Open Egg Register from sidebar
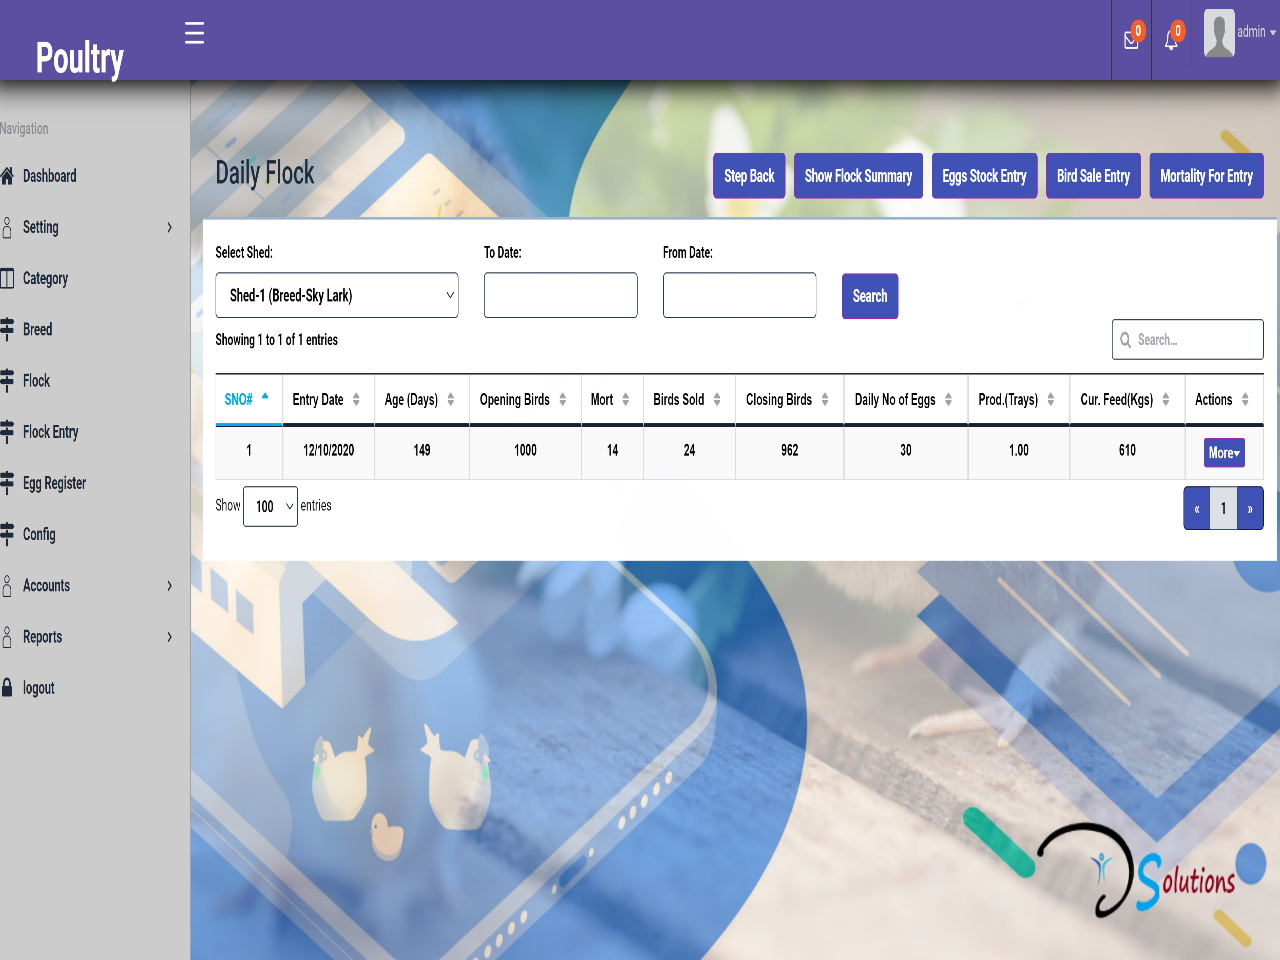This screenshot has height=960, width=1280. 54,483
